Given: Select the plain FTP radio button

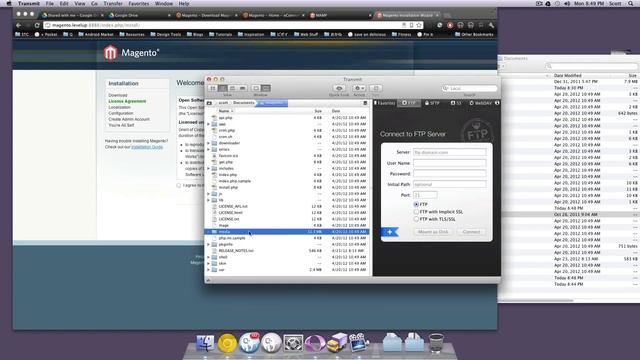Looking at the screenshot, I should tap(416, 204).
